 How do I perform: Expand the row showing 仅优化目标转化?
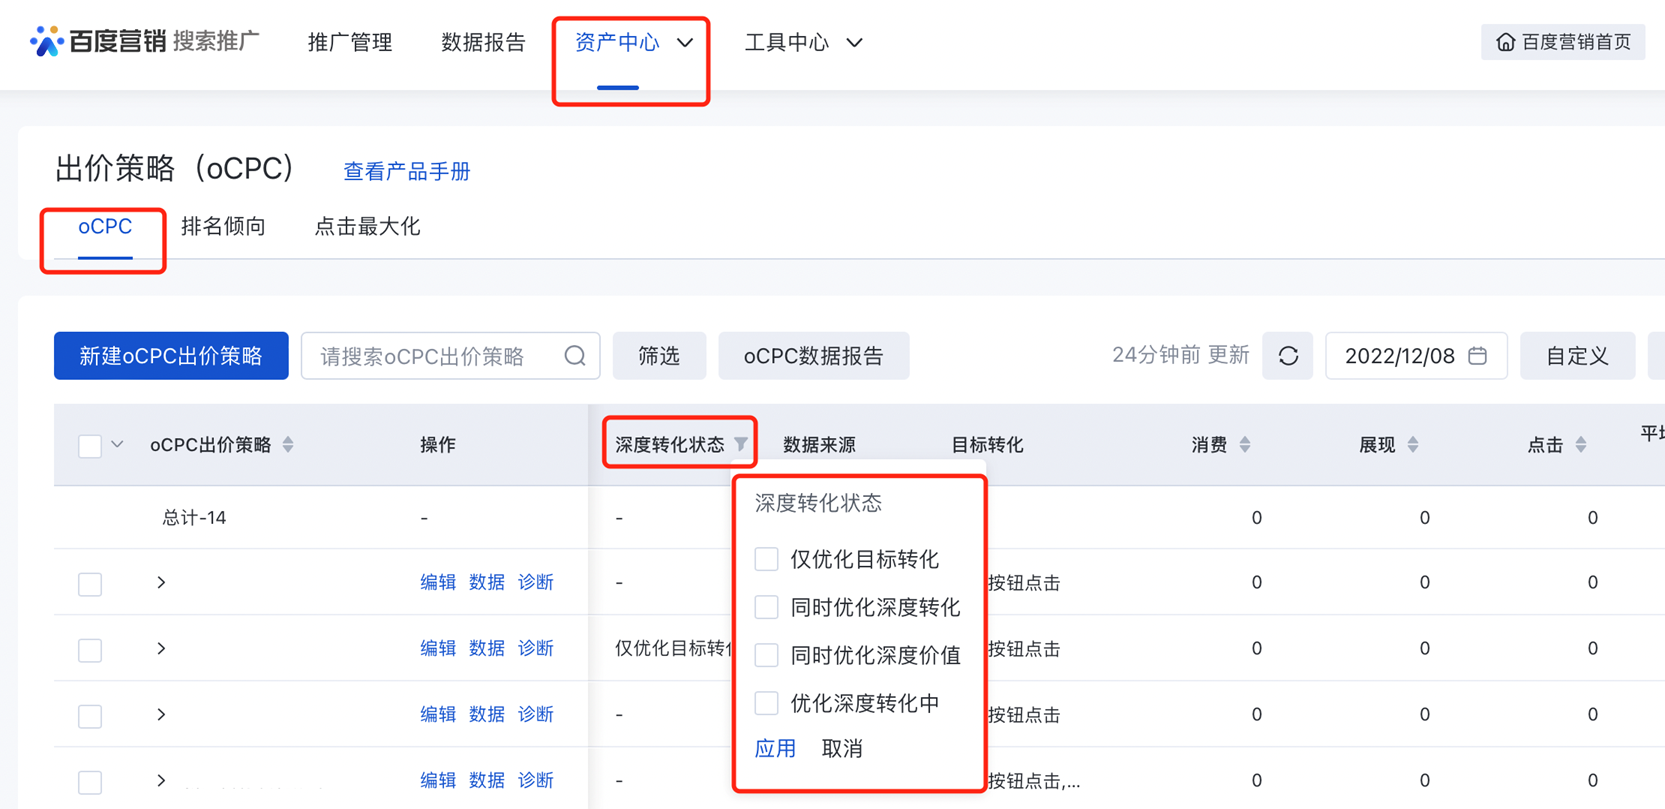[161, 648]
